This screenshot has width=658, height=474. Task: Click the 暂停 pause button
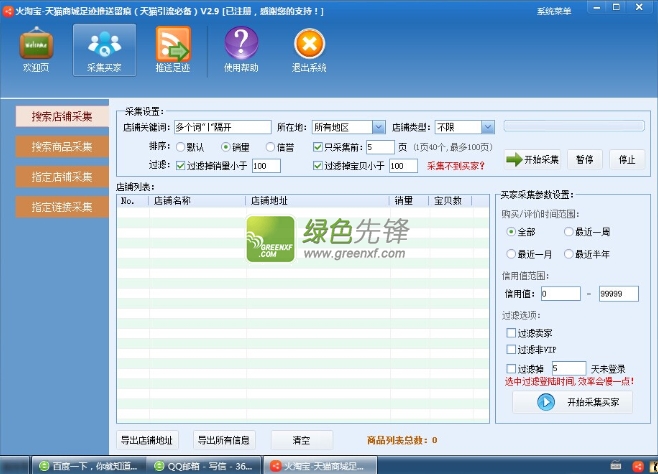(x=585, y=159)
